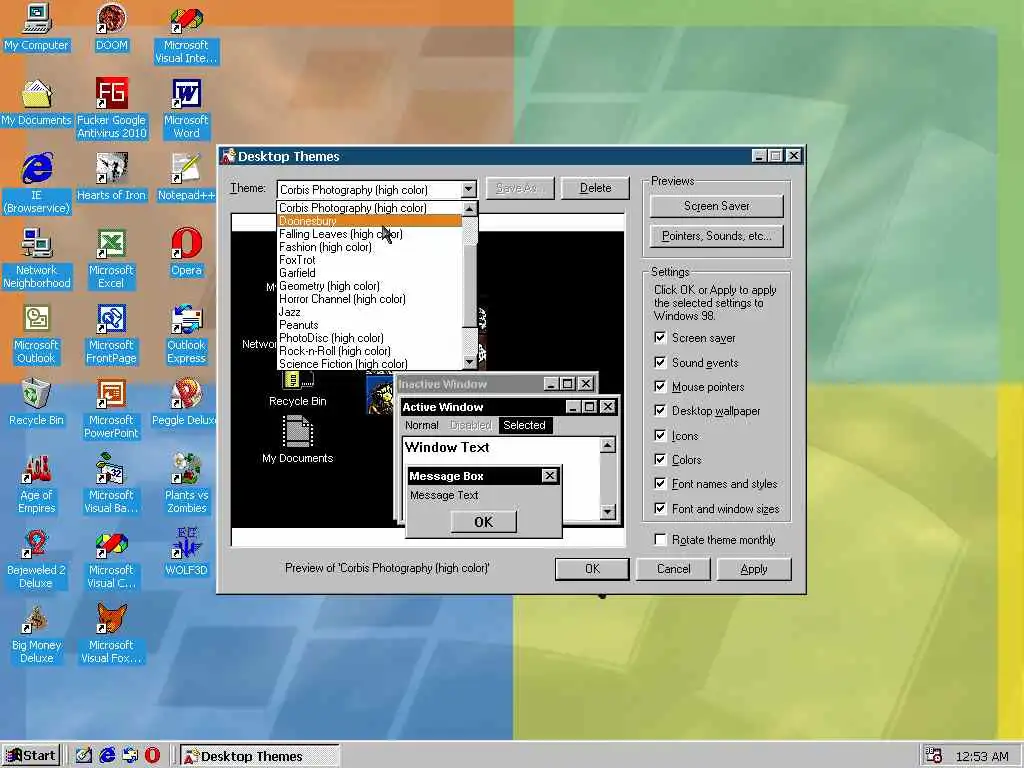Click Pointers, Sounds, etc. preview button

click(716, 236)
